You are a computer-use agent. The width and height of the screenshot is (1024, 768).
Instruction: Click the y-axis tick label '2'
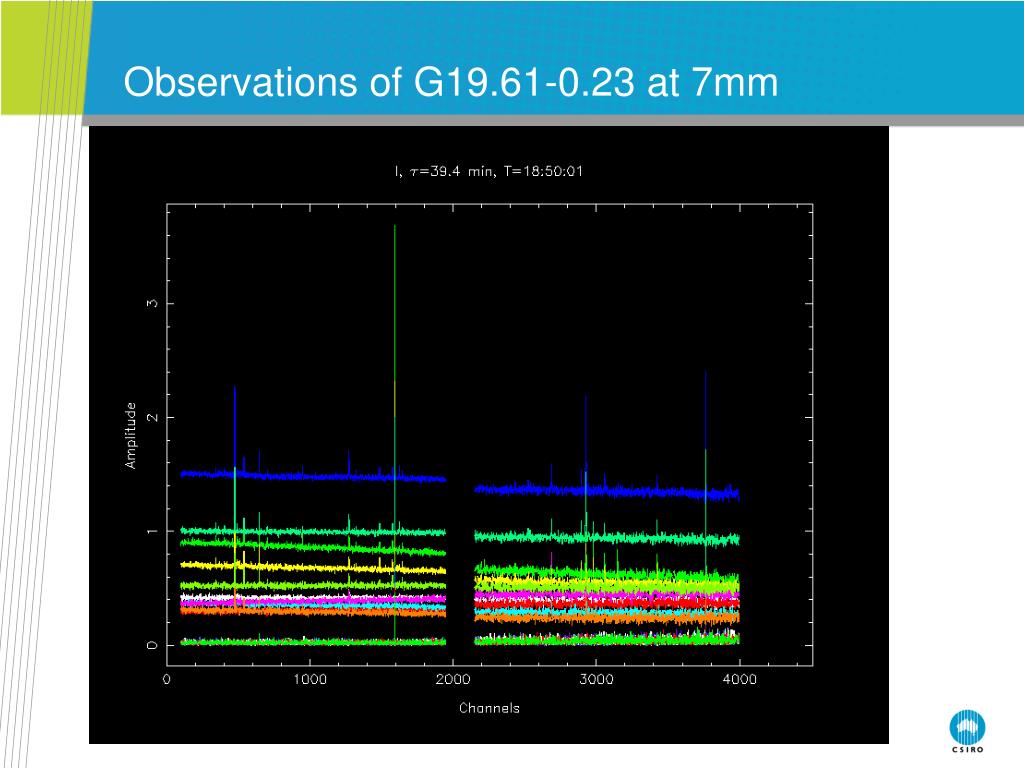point(152,417)
